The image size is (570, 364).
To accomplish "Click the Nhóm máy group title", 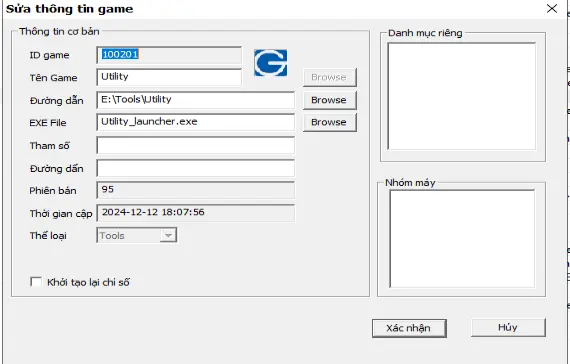I will (x=410, y=183).
